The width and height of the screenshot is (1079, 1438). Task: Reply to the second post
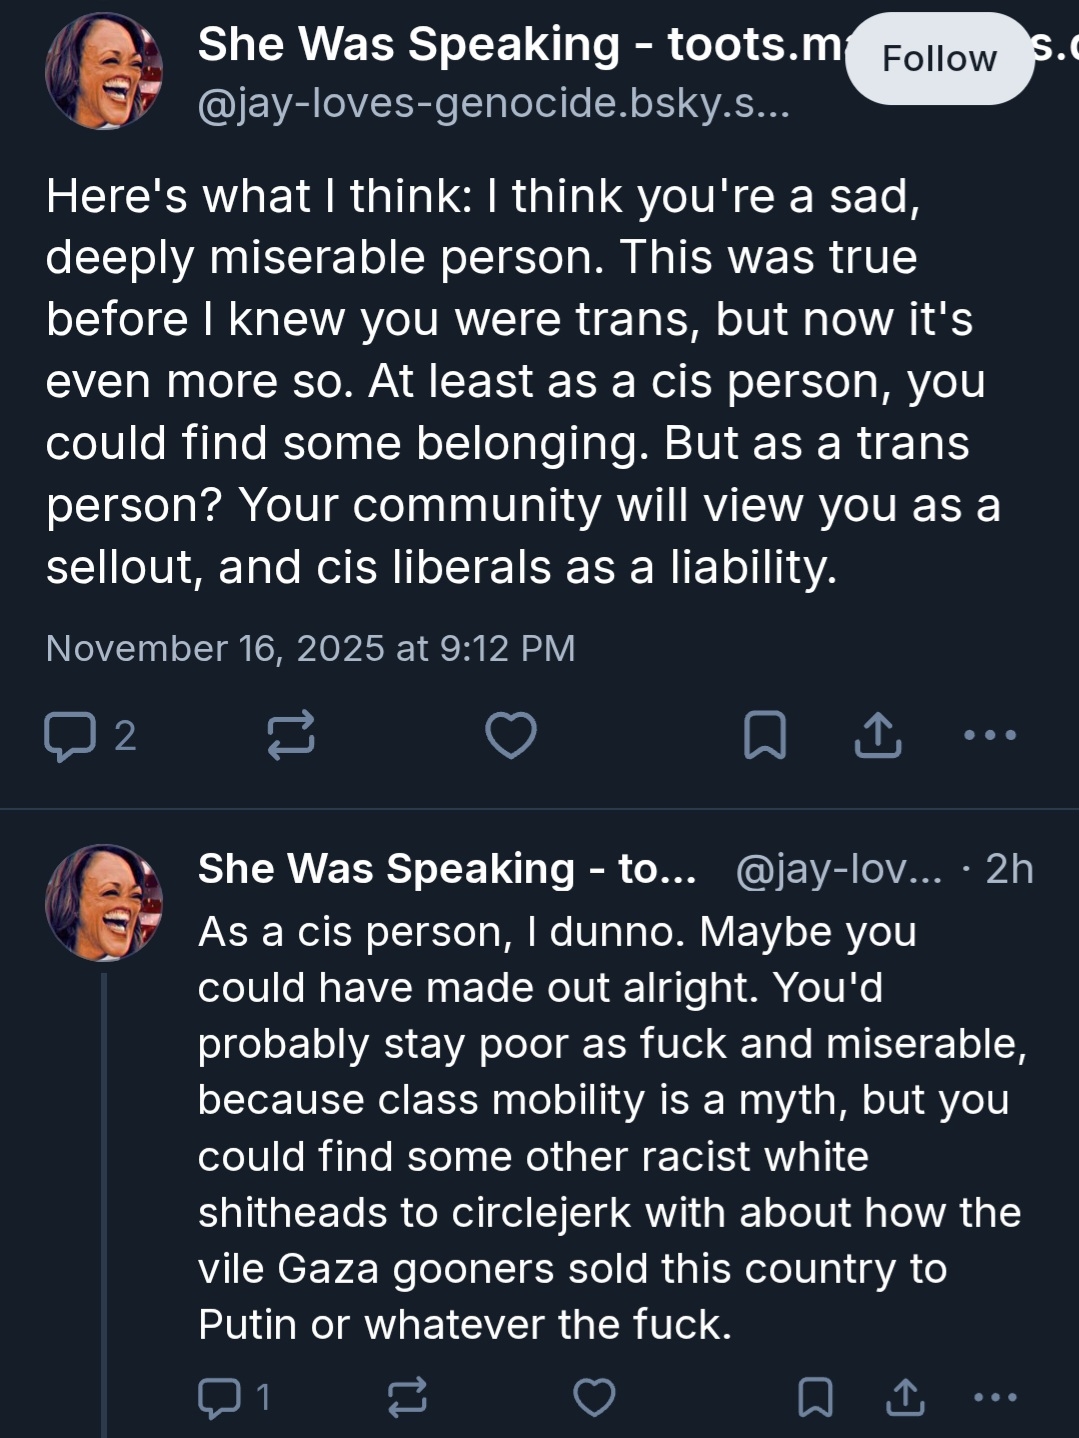pos(220,1397)
